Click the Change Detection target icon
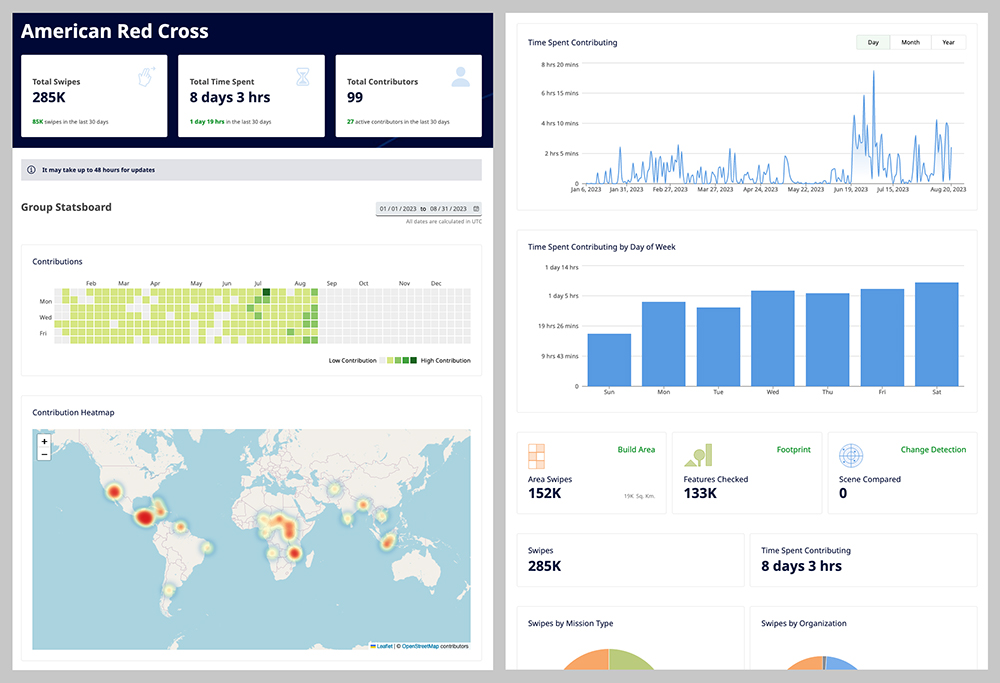The height and width of the screenshot is (683, 1000). click(x=851, y=455)
